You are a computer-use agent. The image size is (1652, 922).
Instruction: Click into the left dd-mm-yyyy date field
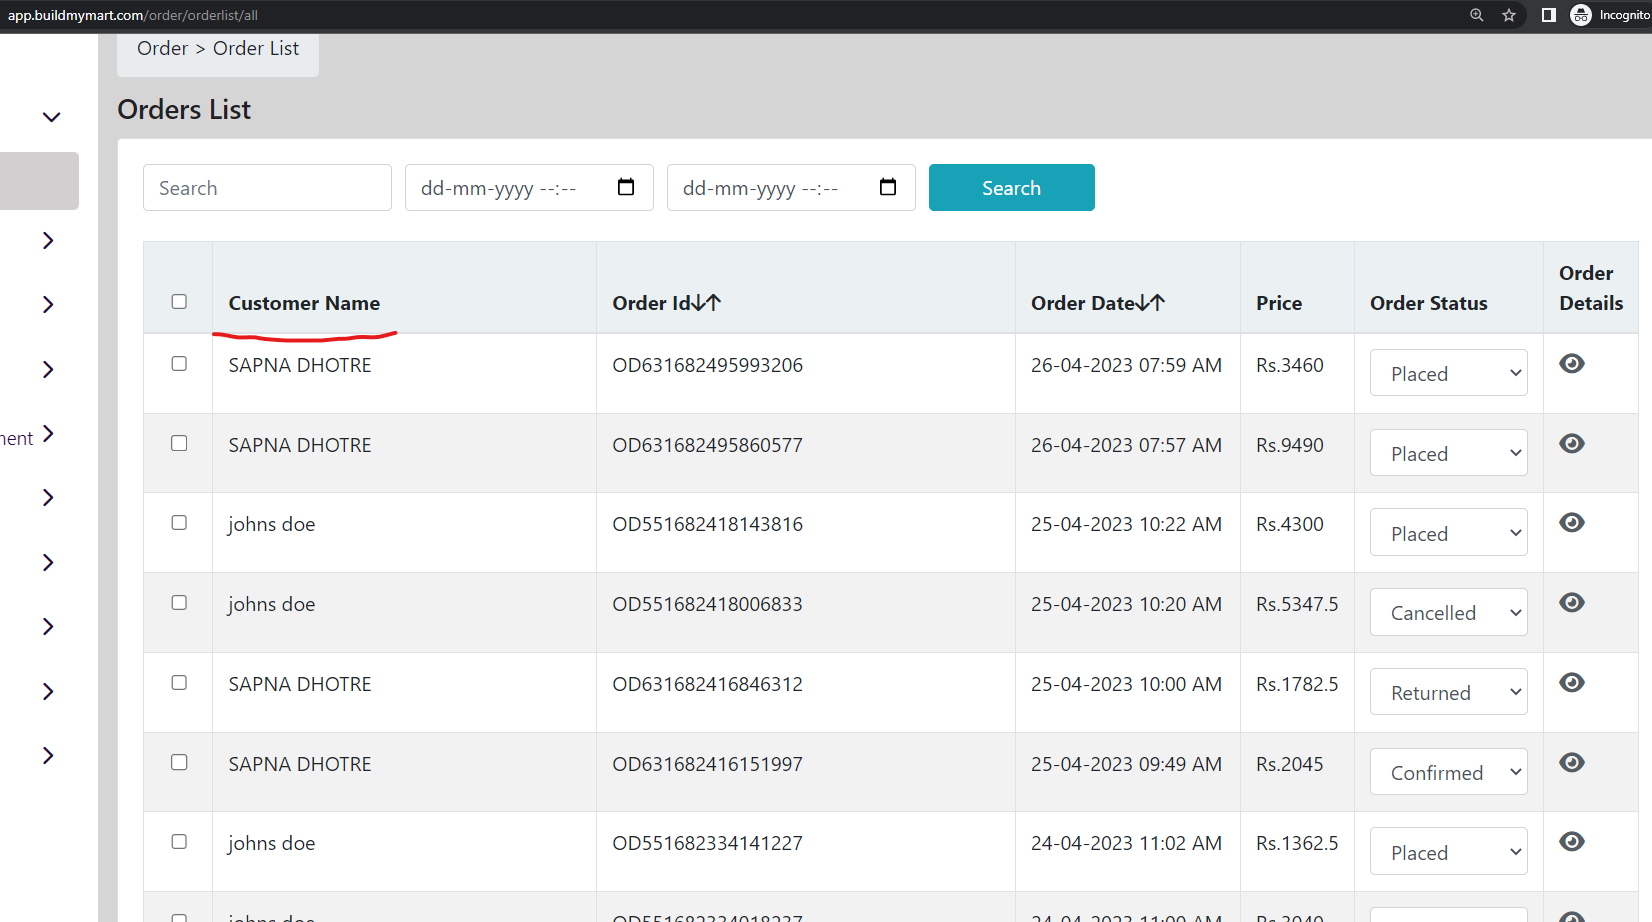tap(529, 187)
